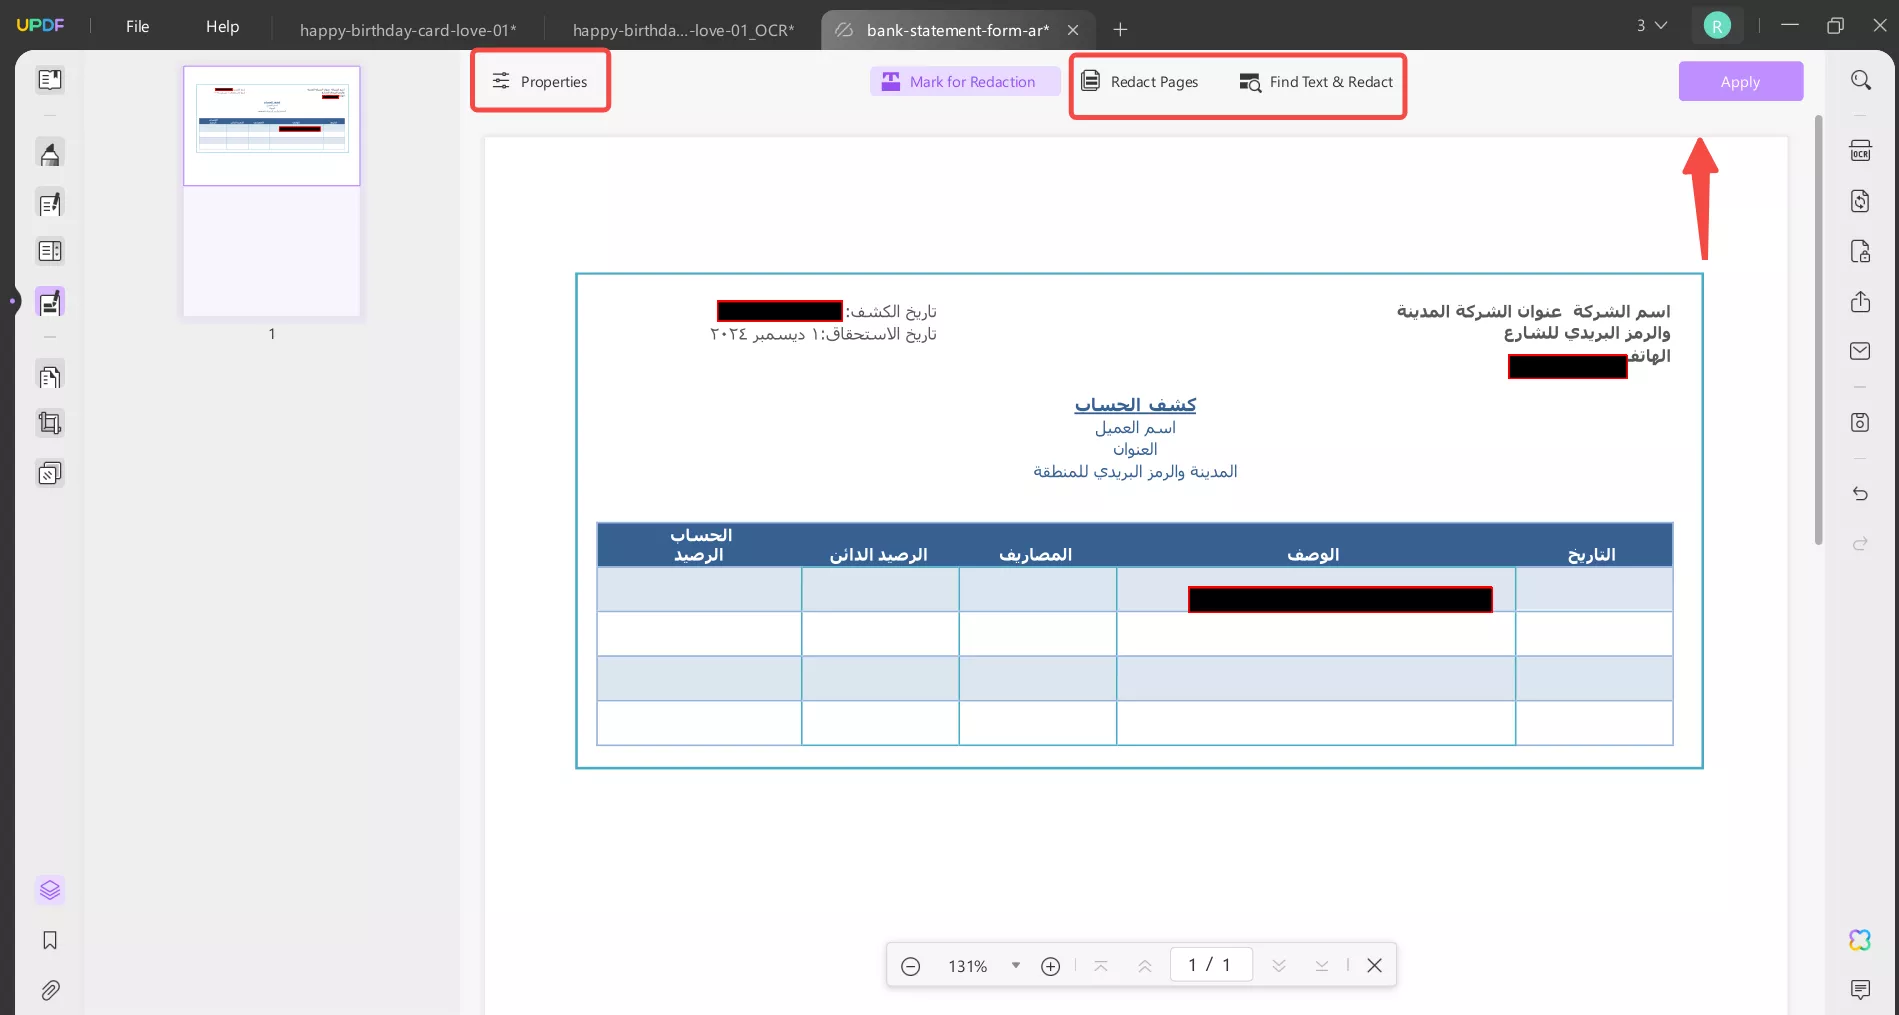Run OCR from the right sidebar
Viewport: 1899px width, 1015px height.
(x=1861, y=150)
